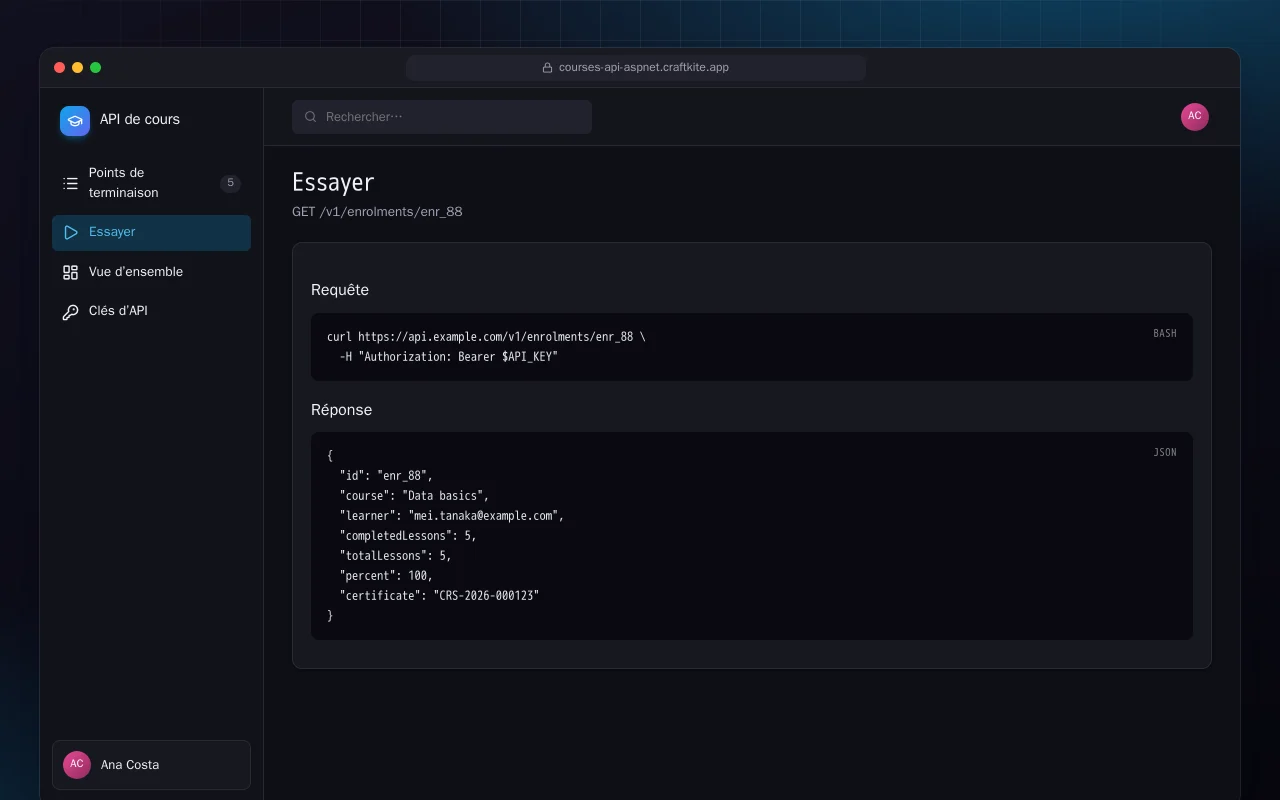The height and width of the screenshot is (800, 1280).
Task: Click the Authorization Bearer header line
Action: [449, 357]
